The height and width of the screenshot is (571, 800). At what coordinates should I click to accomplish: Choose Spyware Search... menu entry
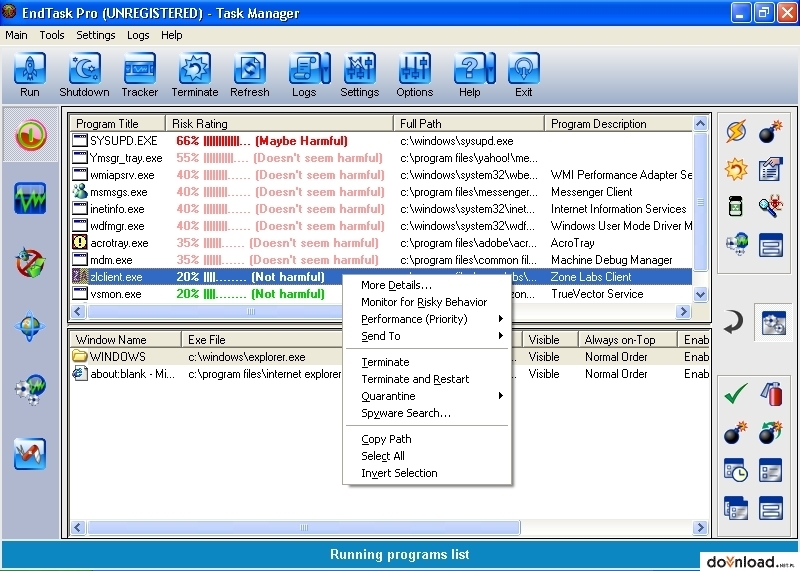point(428,413)
